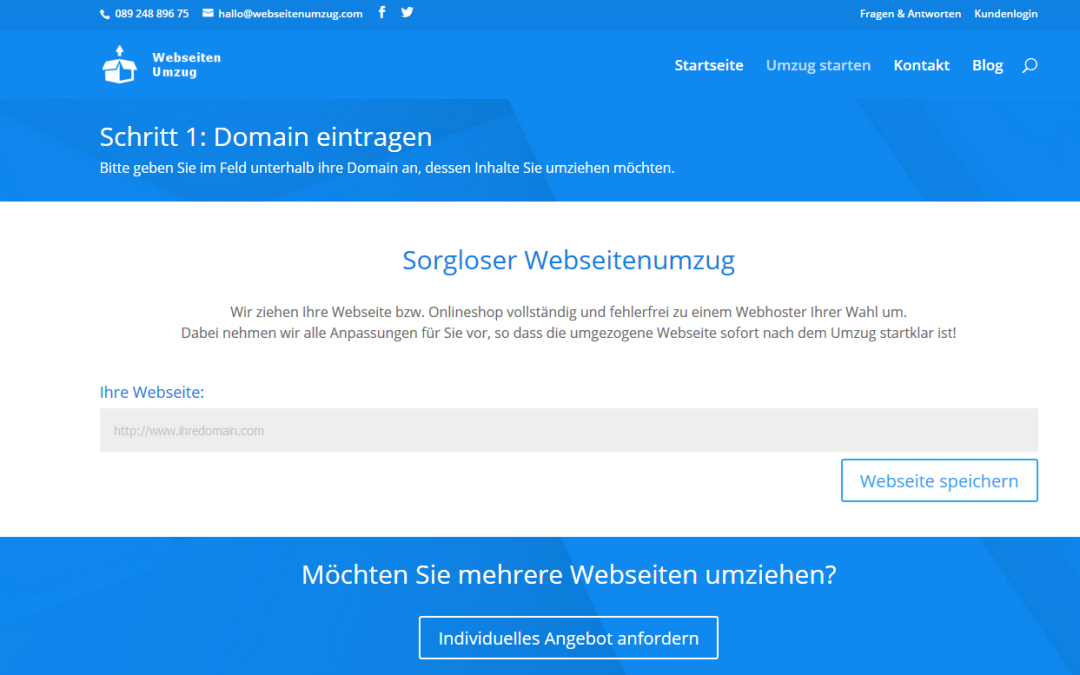
Task: Click the Webseiten Umzug logo text
Action: [x=186, y=65]
